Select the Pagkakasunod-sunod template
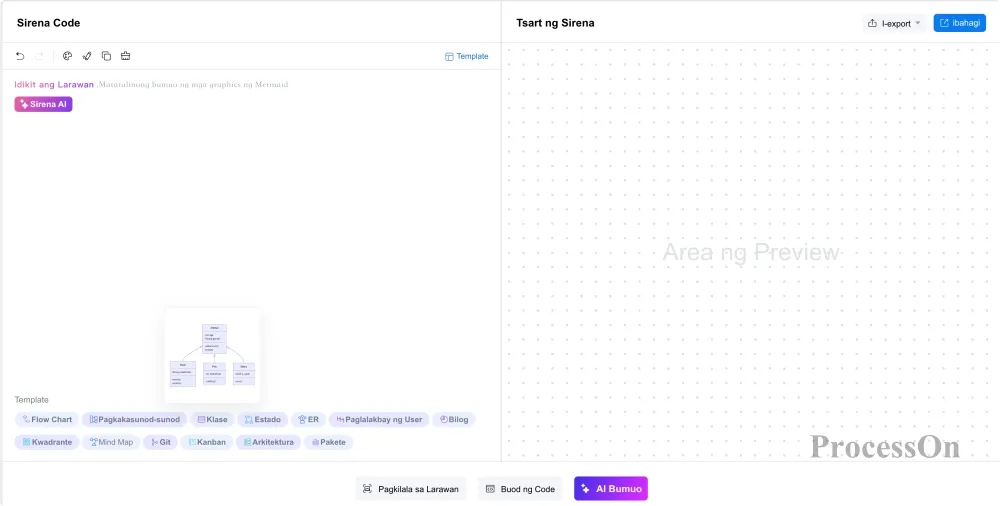The image size is (1000, 506). (135, 419)
